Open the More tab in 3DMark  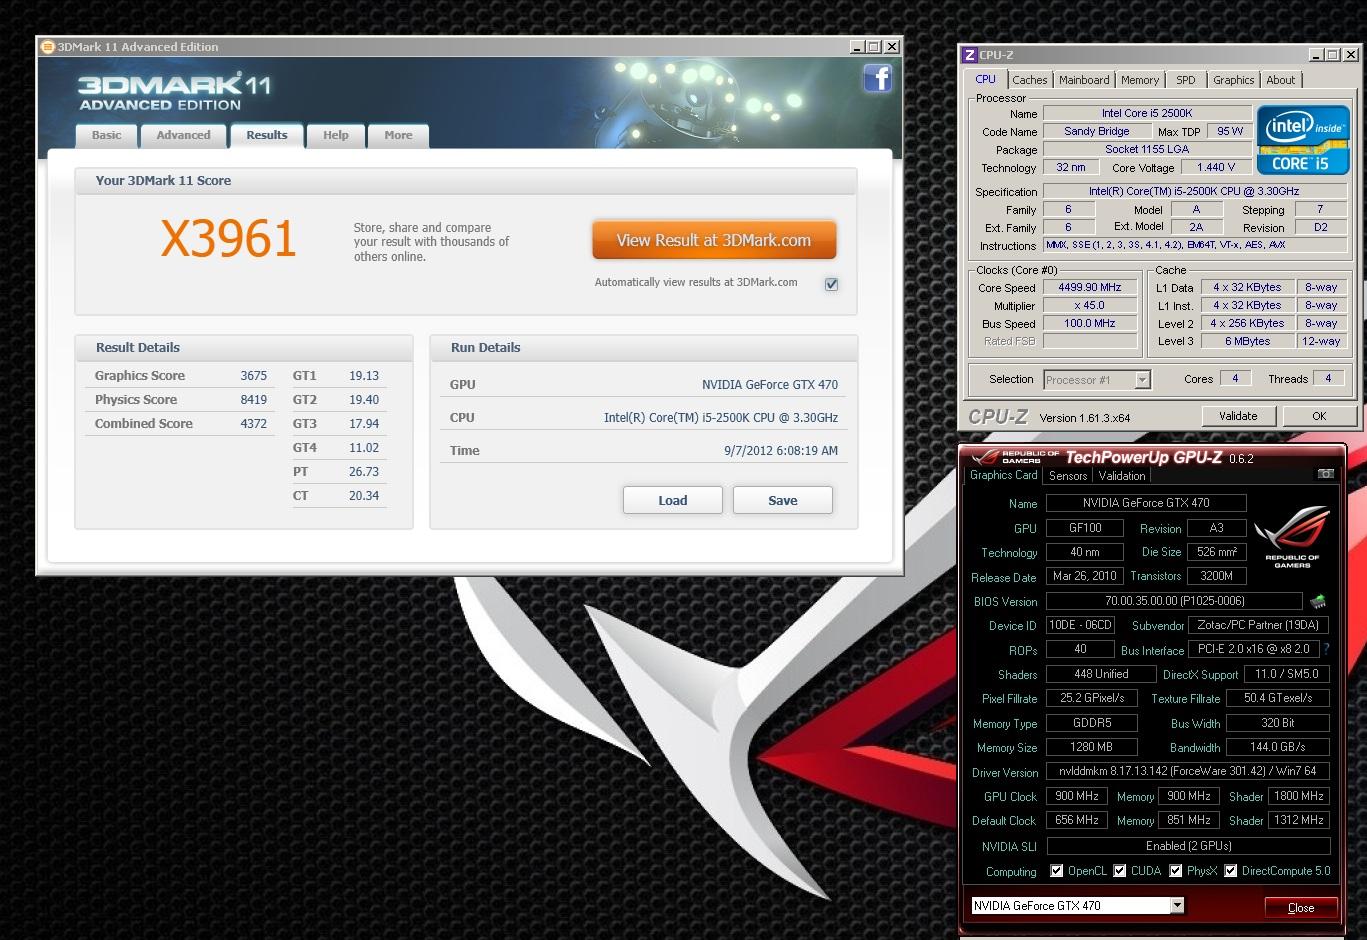pyautogui.click(x=398, y=135)
